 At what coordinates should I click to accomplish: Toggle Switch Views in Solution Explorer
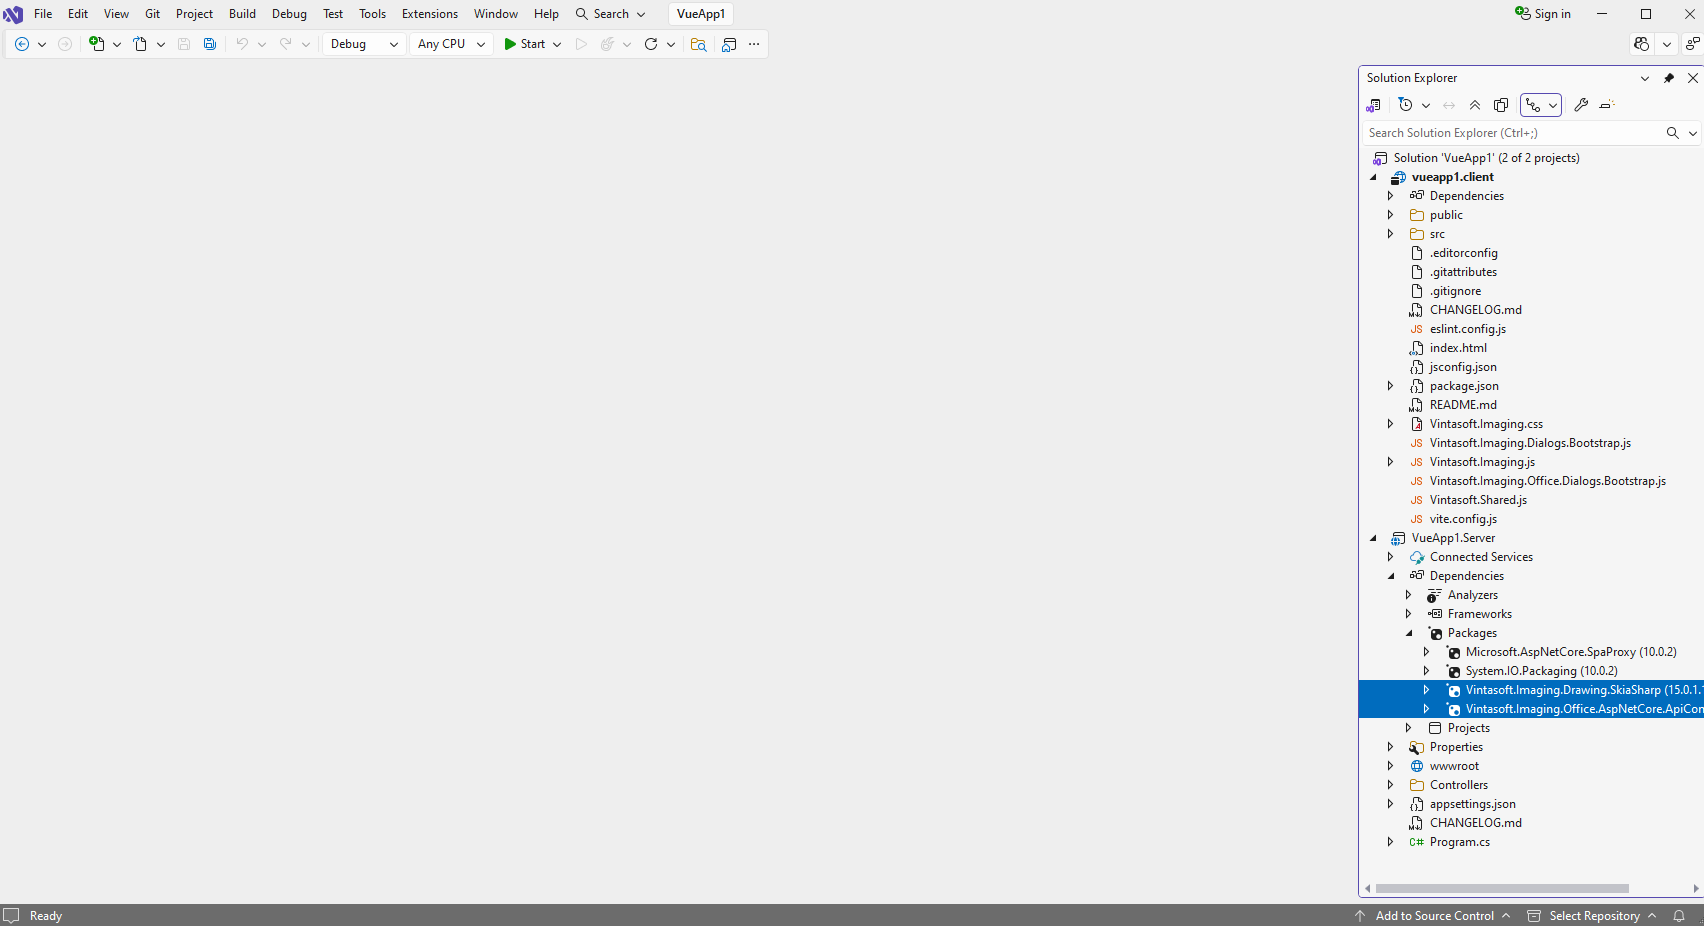(x=1374, y=105)
